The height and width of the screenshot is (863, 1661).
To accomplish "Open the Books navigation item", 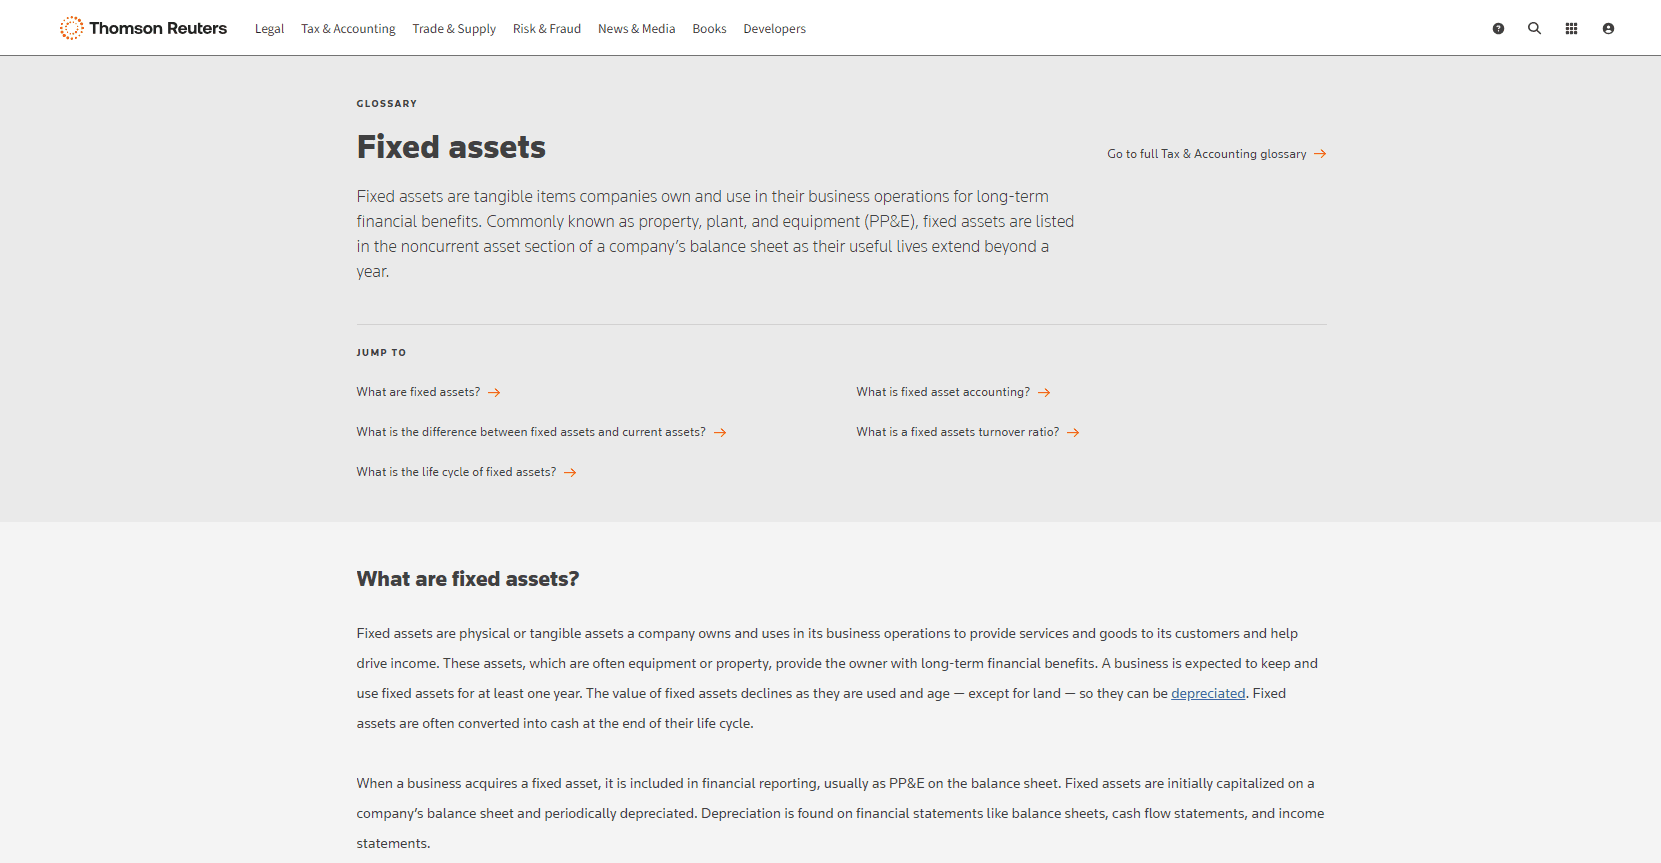I will pyautogui.click(x=709, y=29).
